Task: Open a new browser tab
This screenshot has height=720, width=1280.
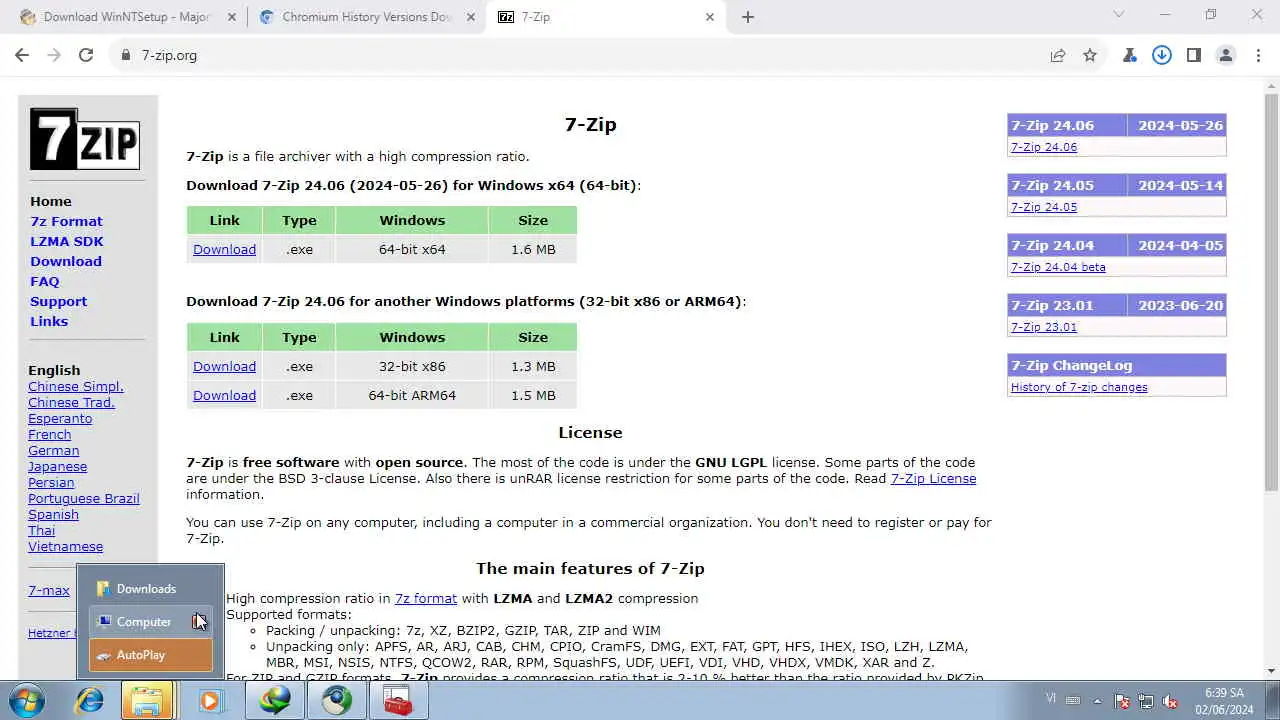Action: pyautogui.click(x=748, y=17)
